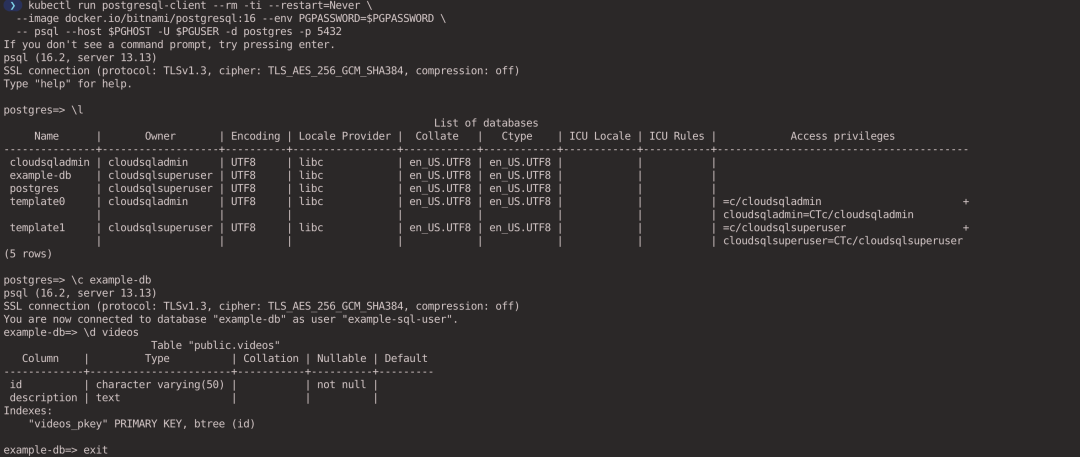Click the Access privileges column header
The width and height of the screenshot is (1080, 457).
(842, 136)
